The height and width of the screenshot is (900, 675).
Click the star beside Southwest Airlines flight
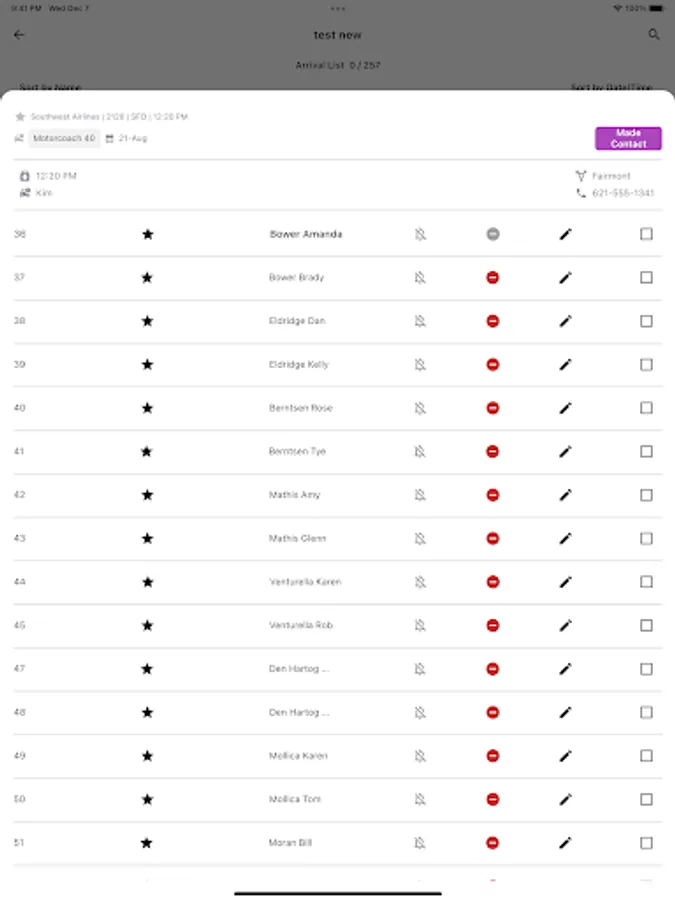20,117
